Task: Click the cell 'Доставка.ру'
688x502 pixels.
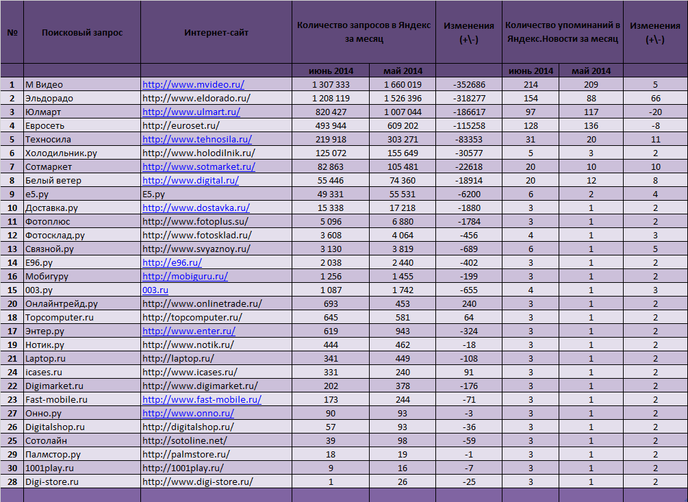Action: pos(82,208)
